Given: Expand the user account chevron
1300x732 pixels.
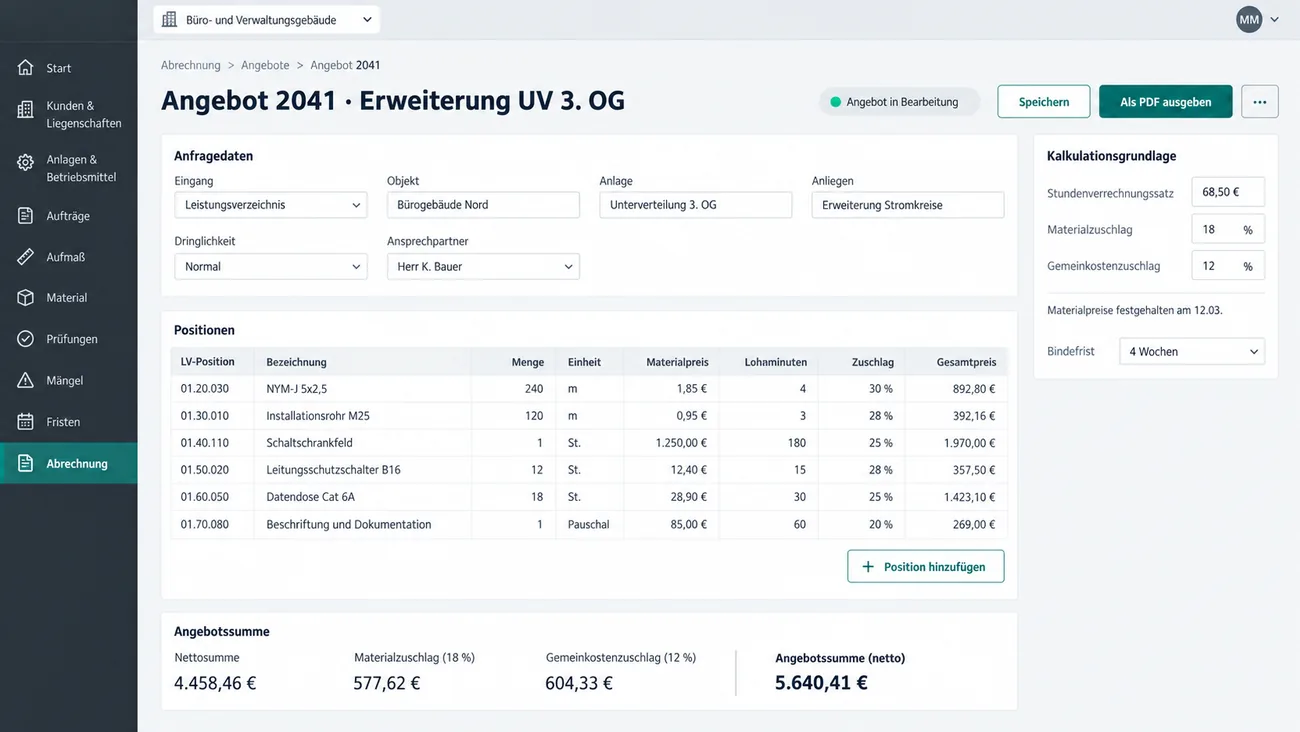Looking at the screenshot, I should (1274, 20).
